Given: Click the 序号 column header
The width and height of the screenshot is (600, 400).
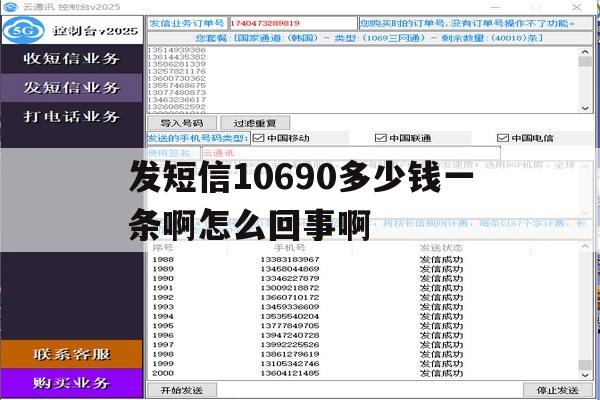Looking at the screenshot, I should click(163, 248).
